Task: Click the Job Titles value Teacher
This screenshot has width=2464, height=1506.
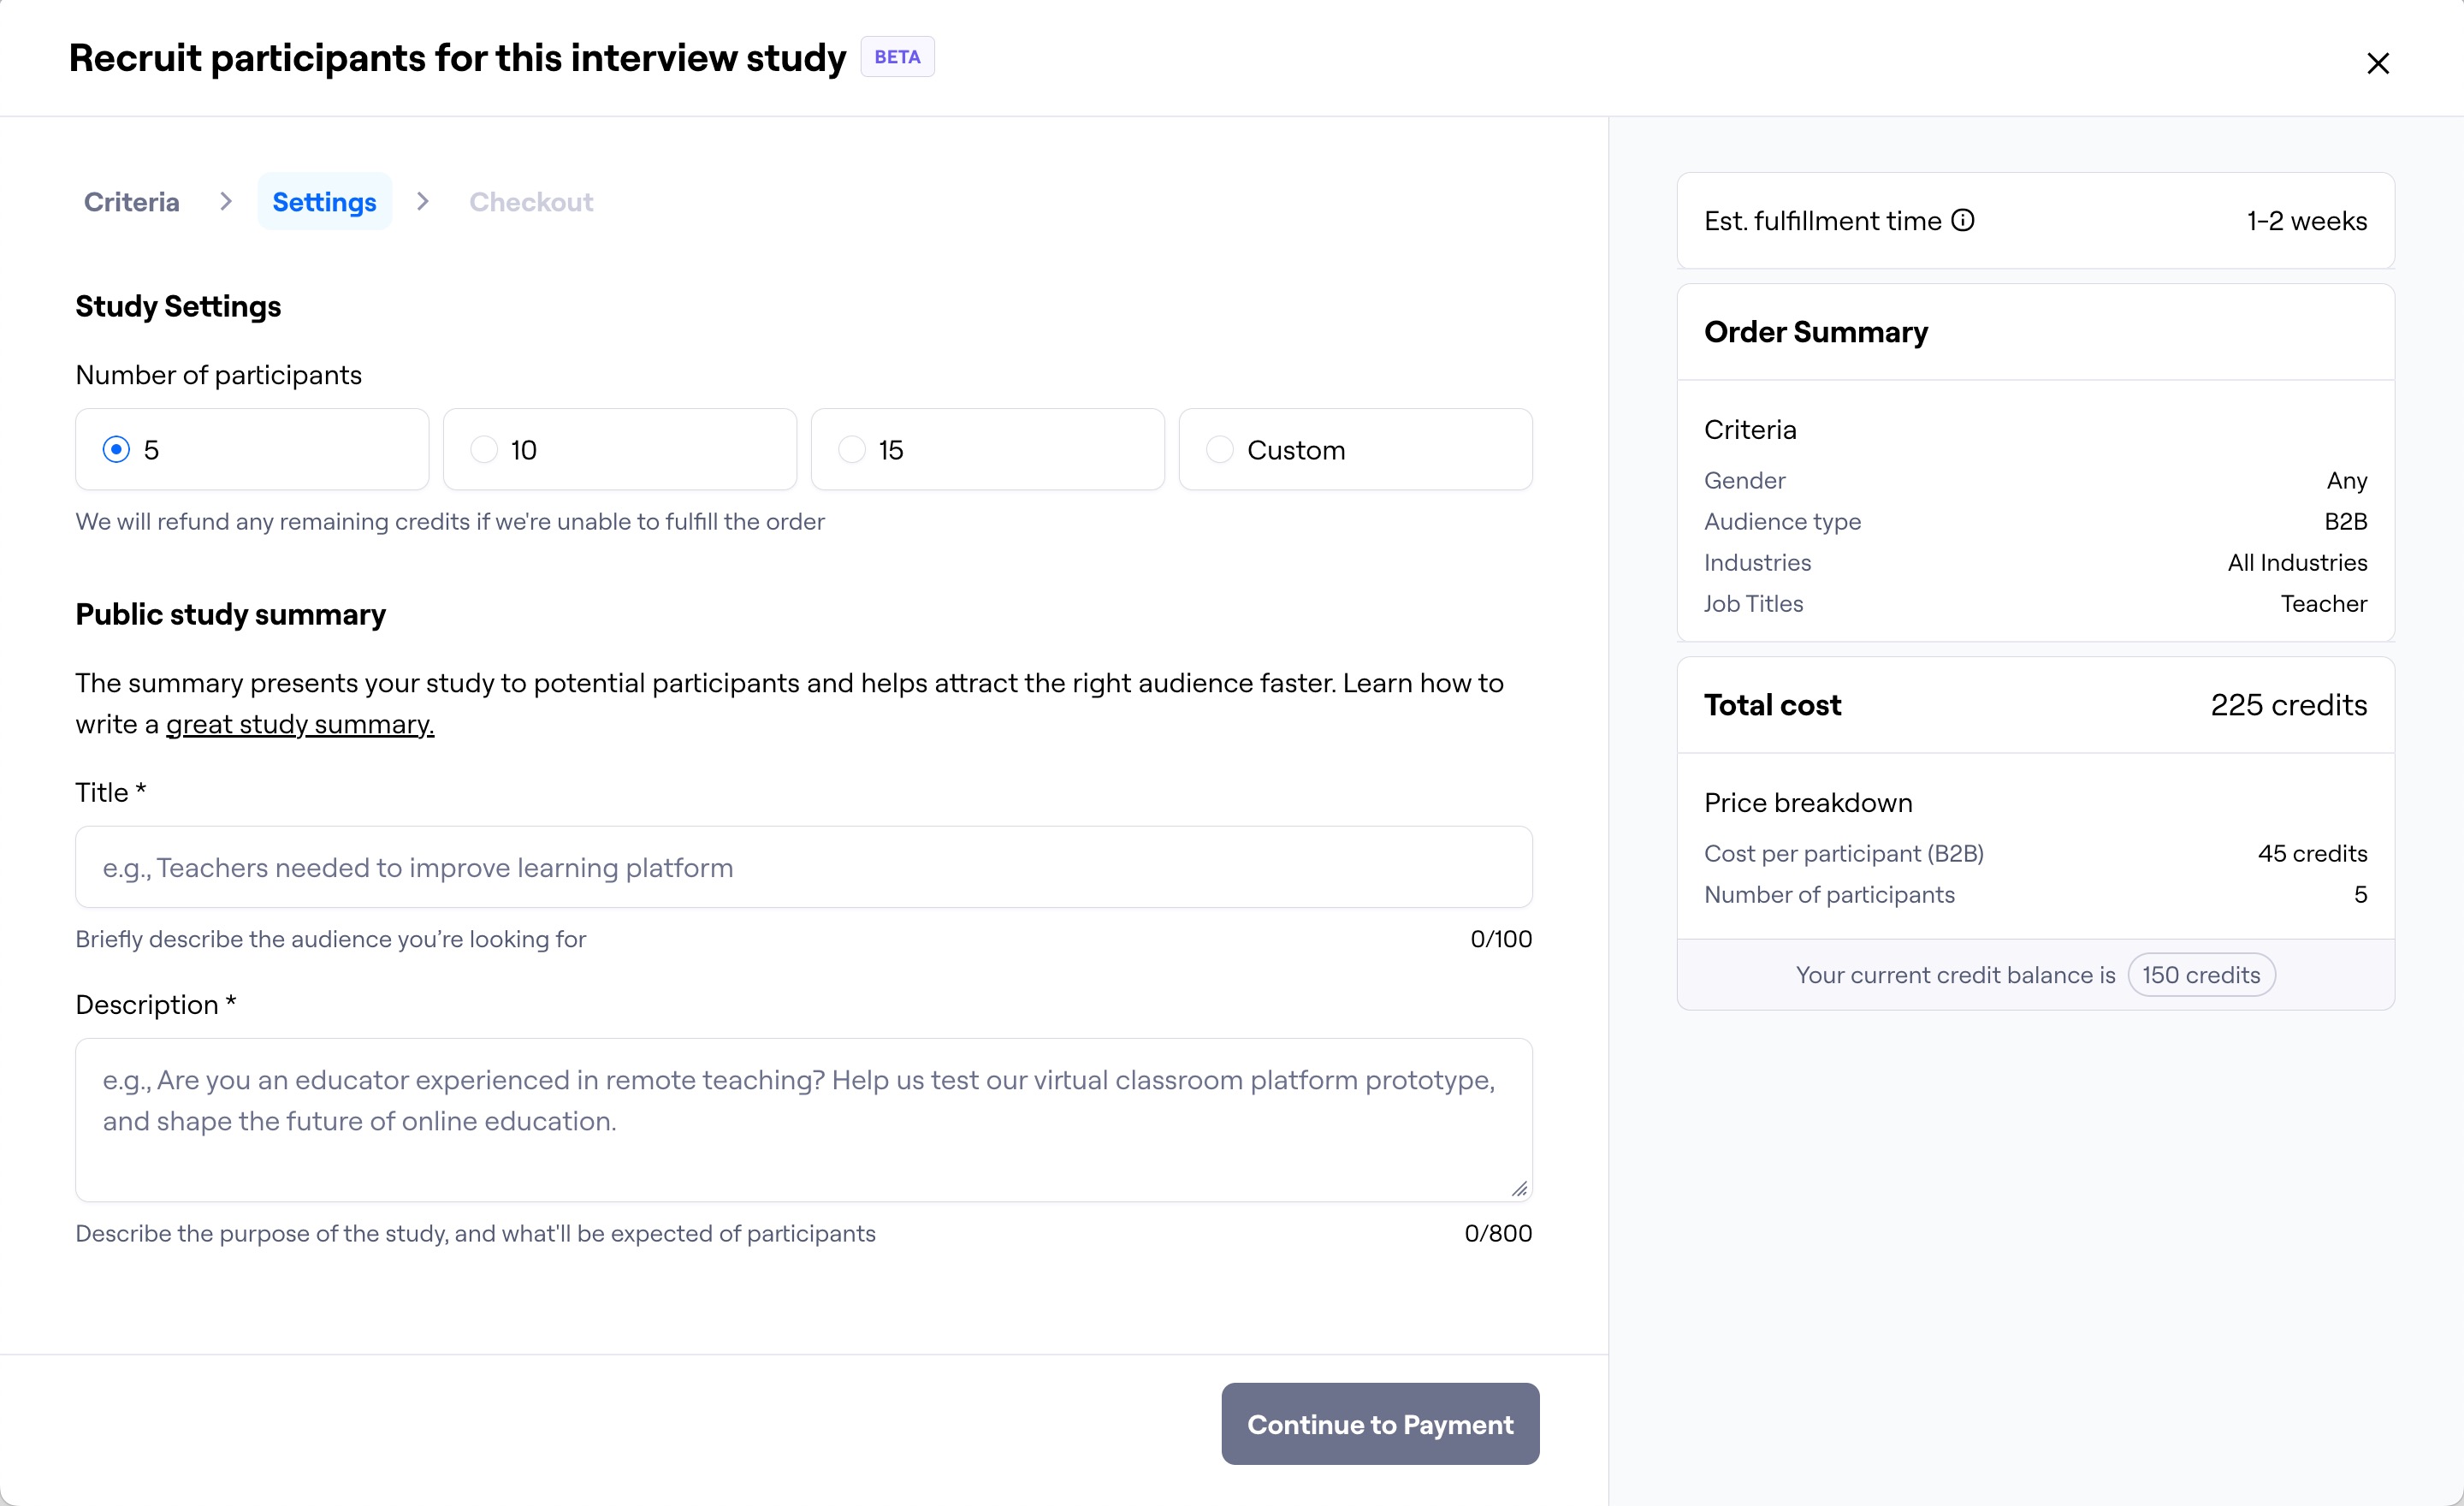Action: point(2324,603)
